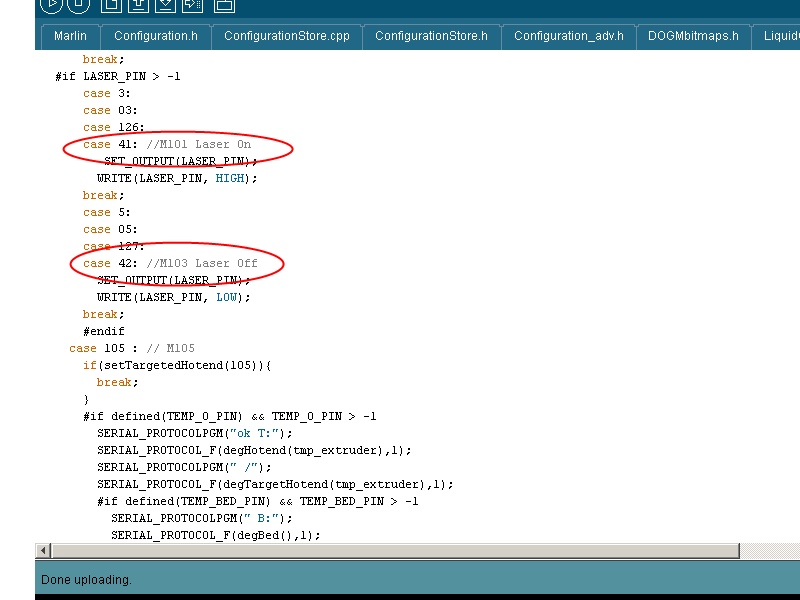The image size is (800, 600).
Task: Upload the sketch to the I/O board
Action: (x=192, y=4)
